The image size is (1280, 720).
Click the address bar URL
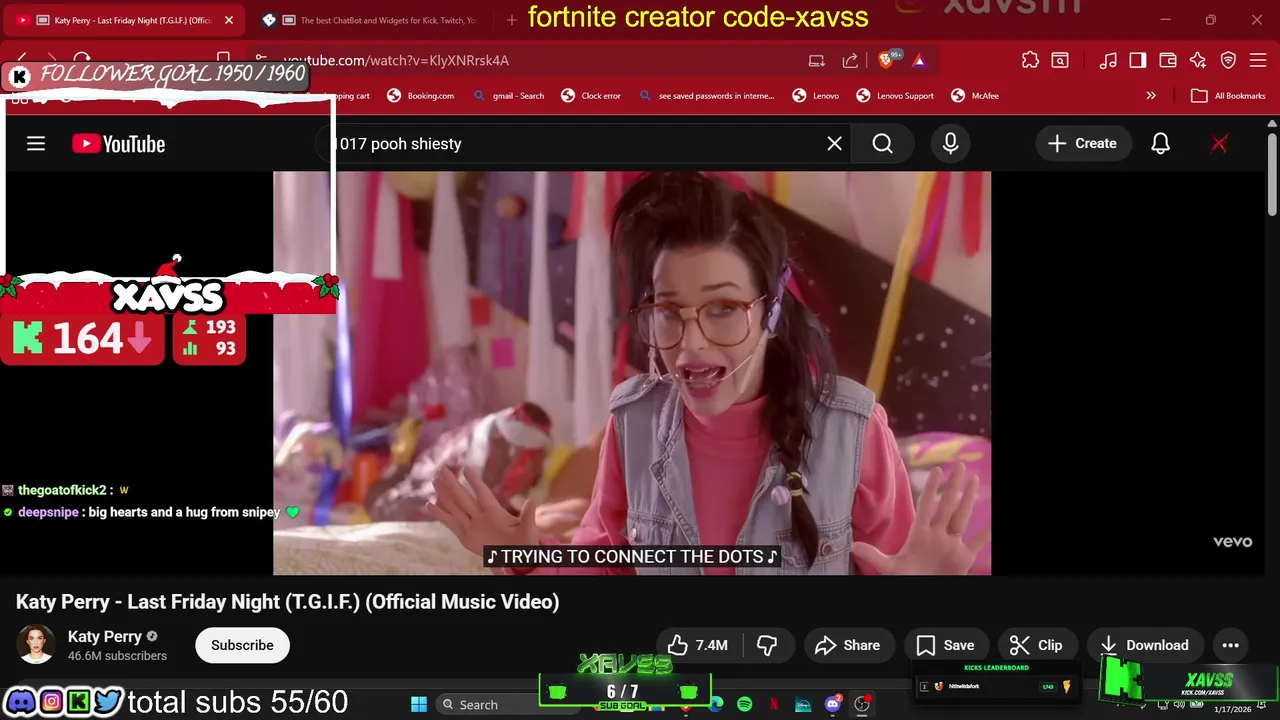(396, 60)
